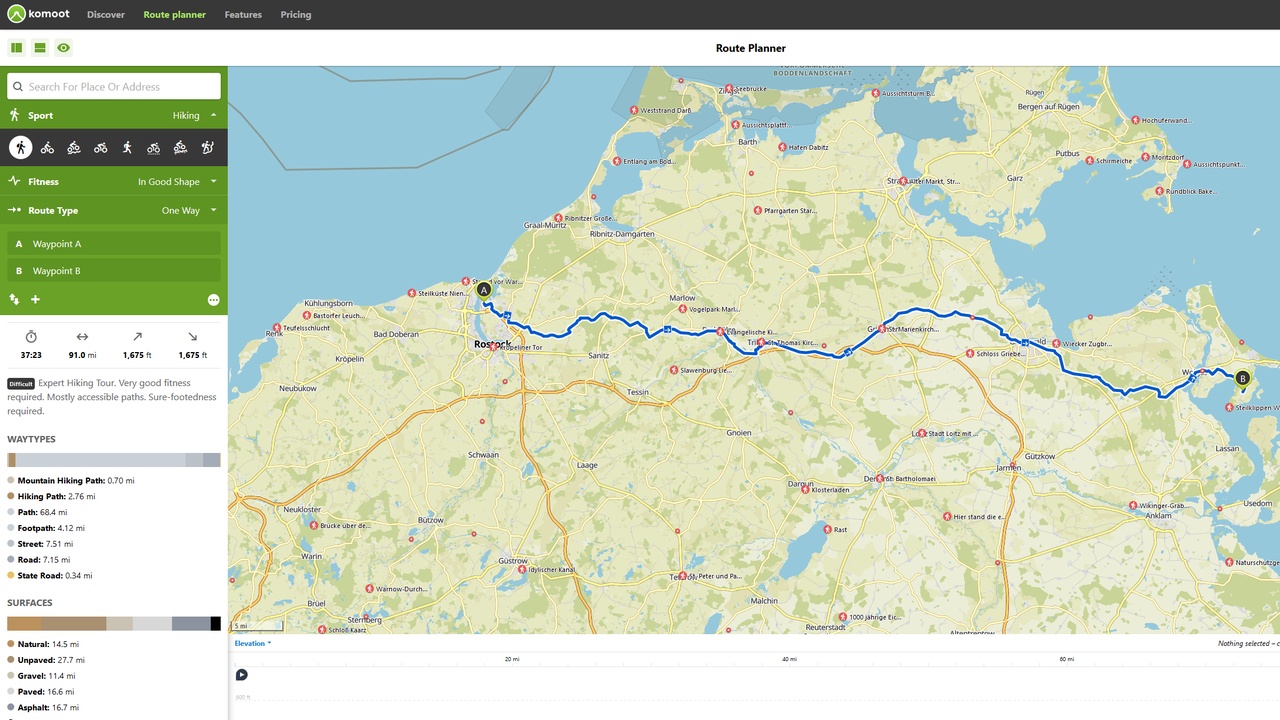1280x720 pixels.
Task: Go to the Pricing page
Action: [296, 15]
